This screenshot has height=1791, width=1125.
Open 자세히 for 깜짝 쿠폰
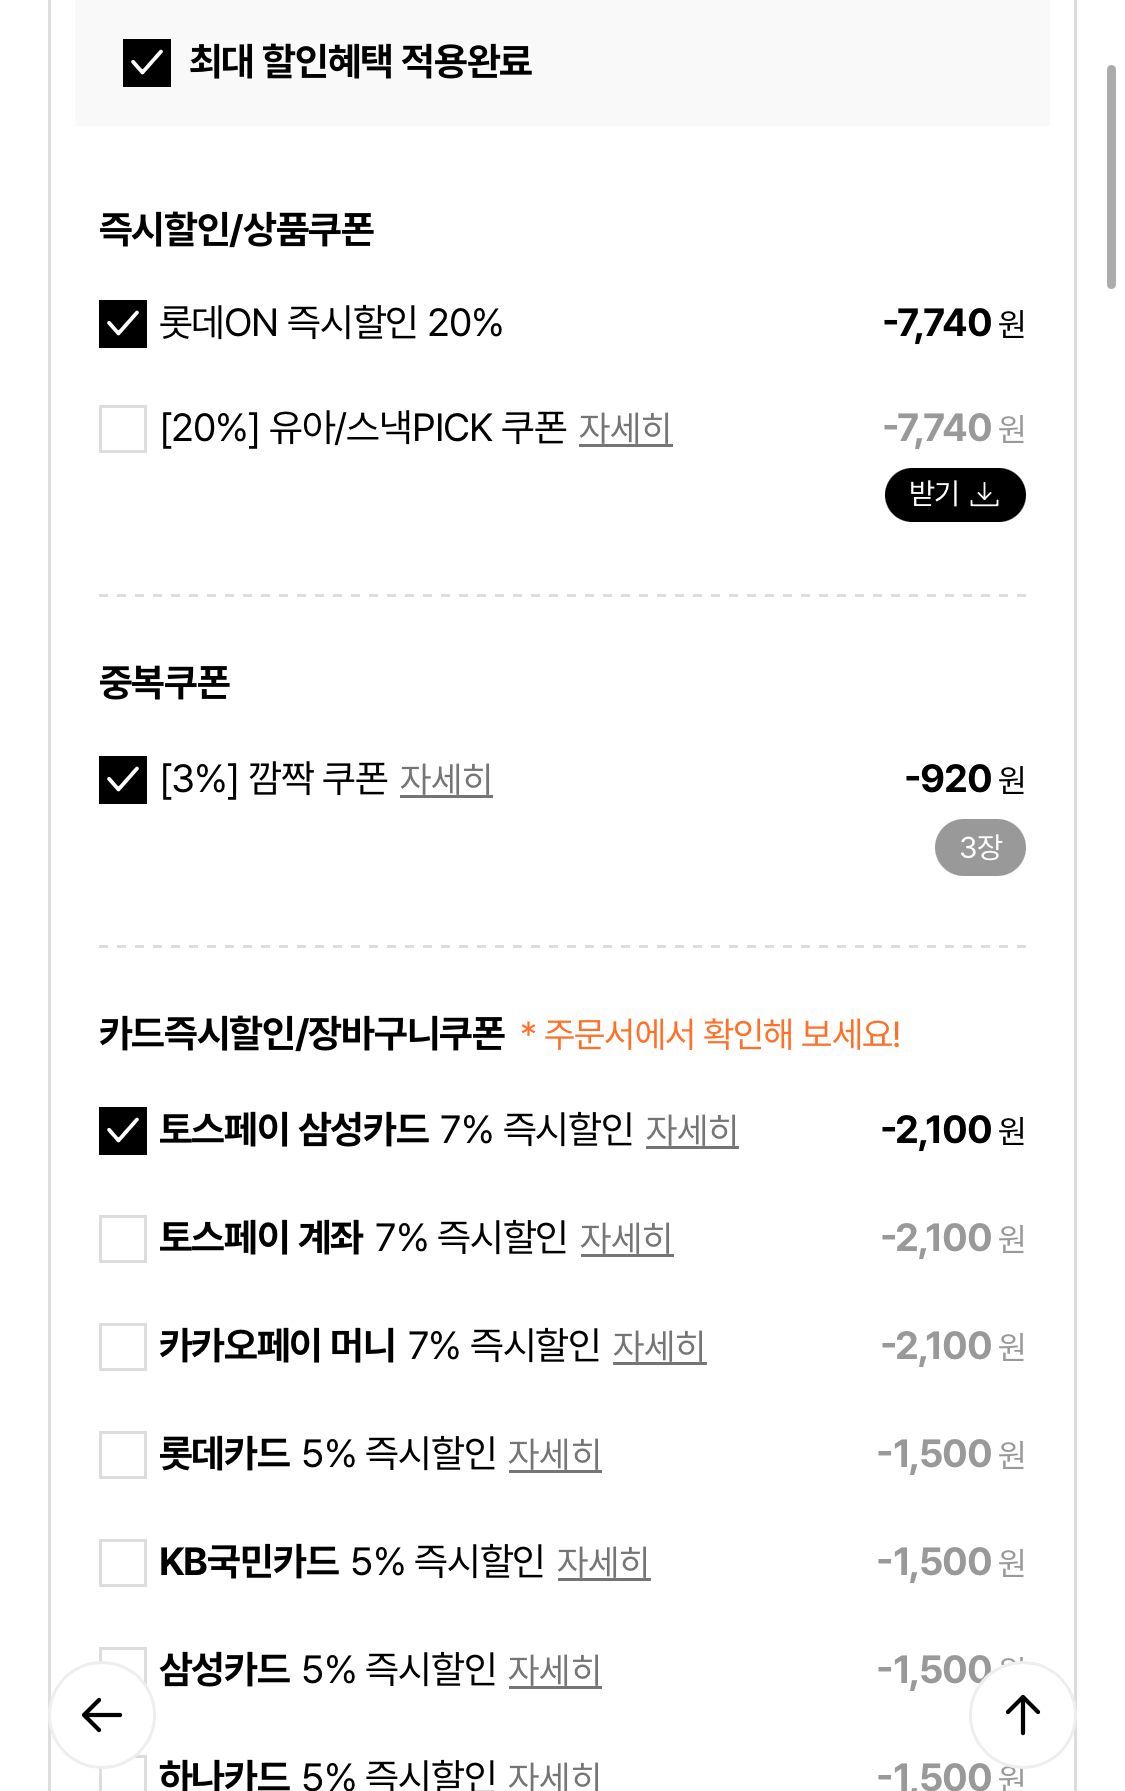coord(446,780)
